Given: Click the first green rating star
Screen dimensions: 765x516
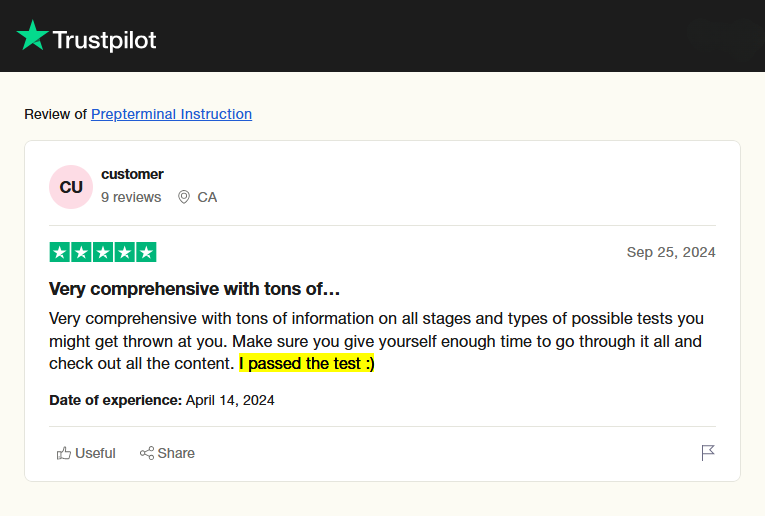Looking at the screenshot, I should tap(59, 252).
